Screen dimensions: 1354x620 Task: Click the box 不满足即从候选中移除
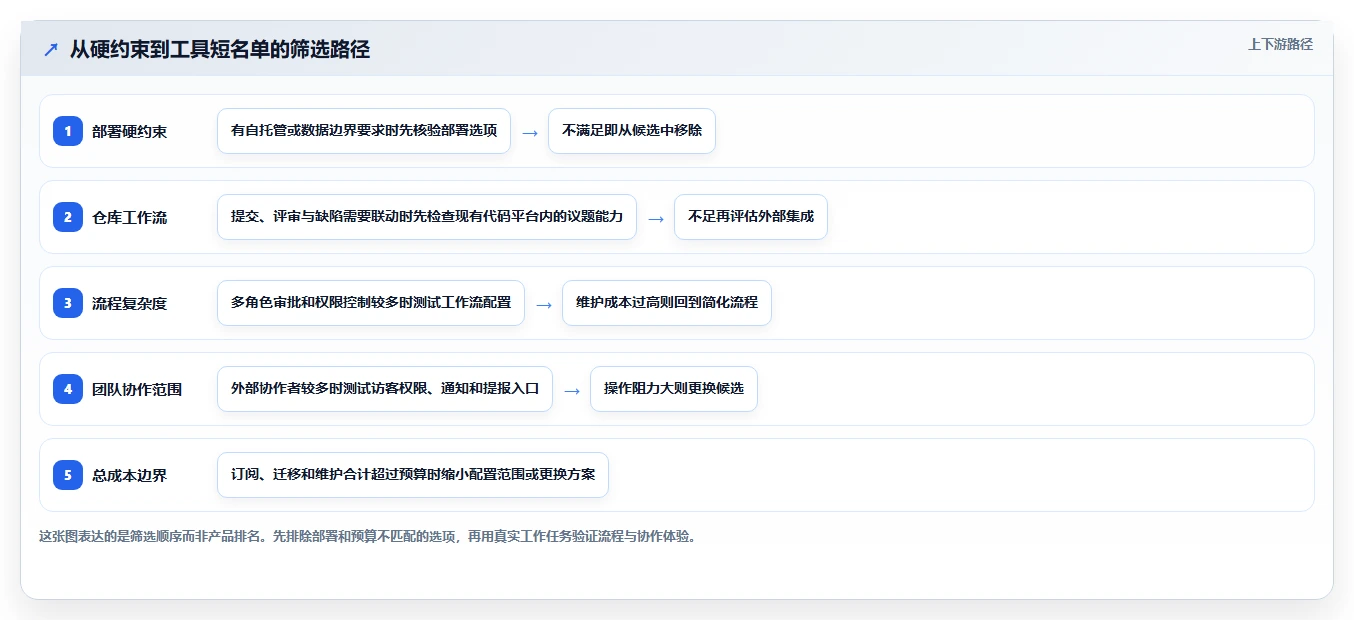pyautogui.click(x=632, y=131)
